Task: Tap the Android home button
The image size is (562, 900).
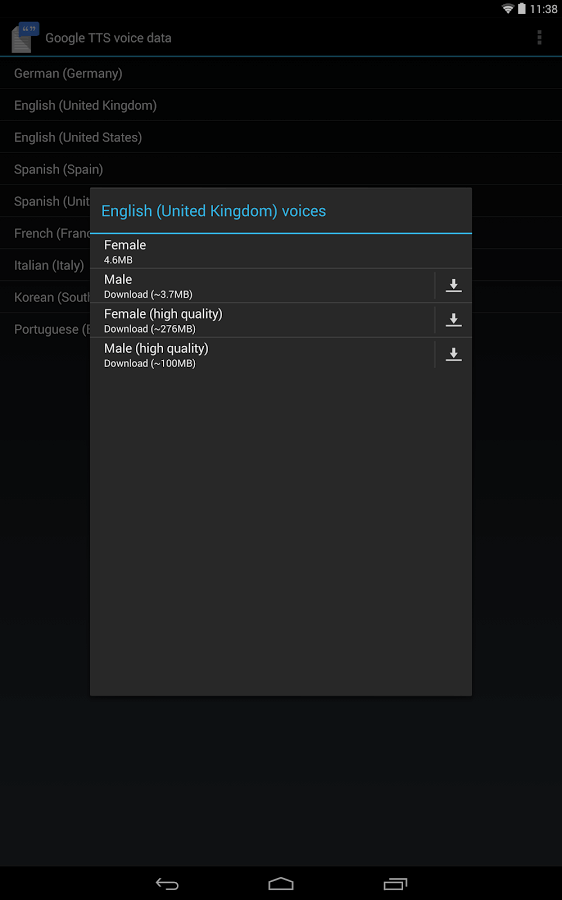Action: click(281, 883)
